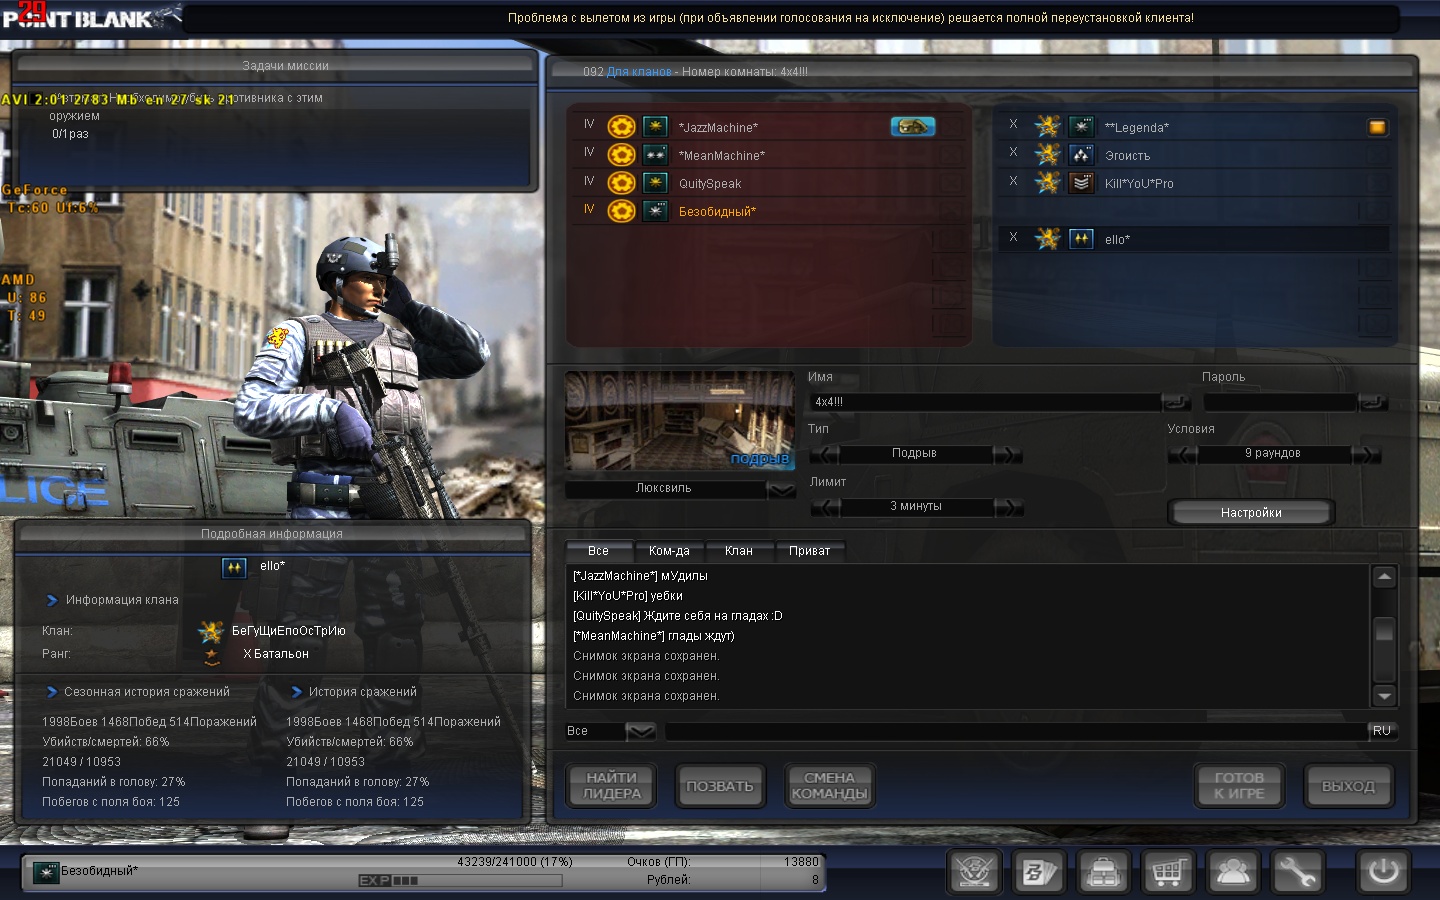Image resolution: width=1440 pixels, height=900 pixels.
Task: Click the rank badge beside *MeanMachine*
Action: (x=655, y=155)
